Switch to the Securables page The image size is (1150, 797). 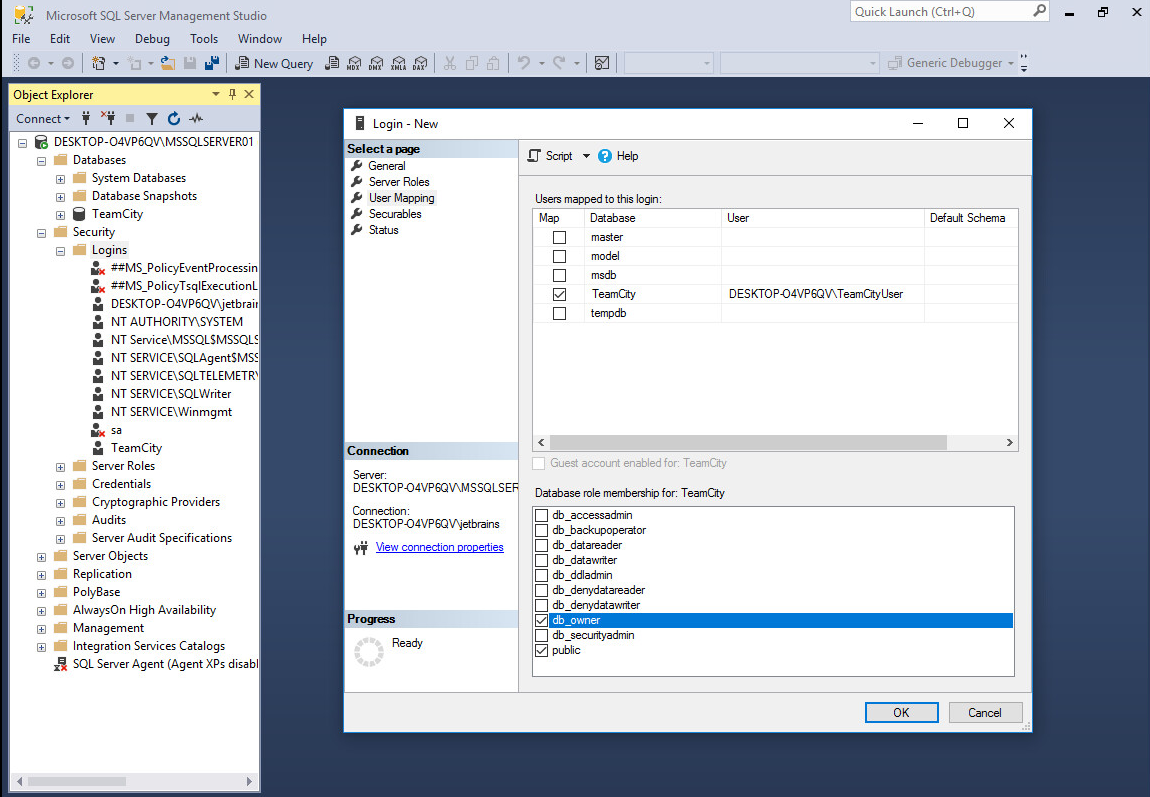[x=394, y=214]
